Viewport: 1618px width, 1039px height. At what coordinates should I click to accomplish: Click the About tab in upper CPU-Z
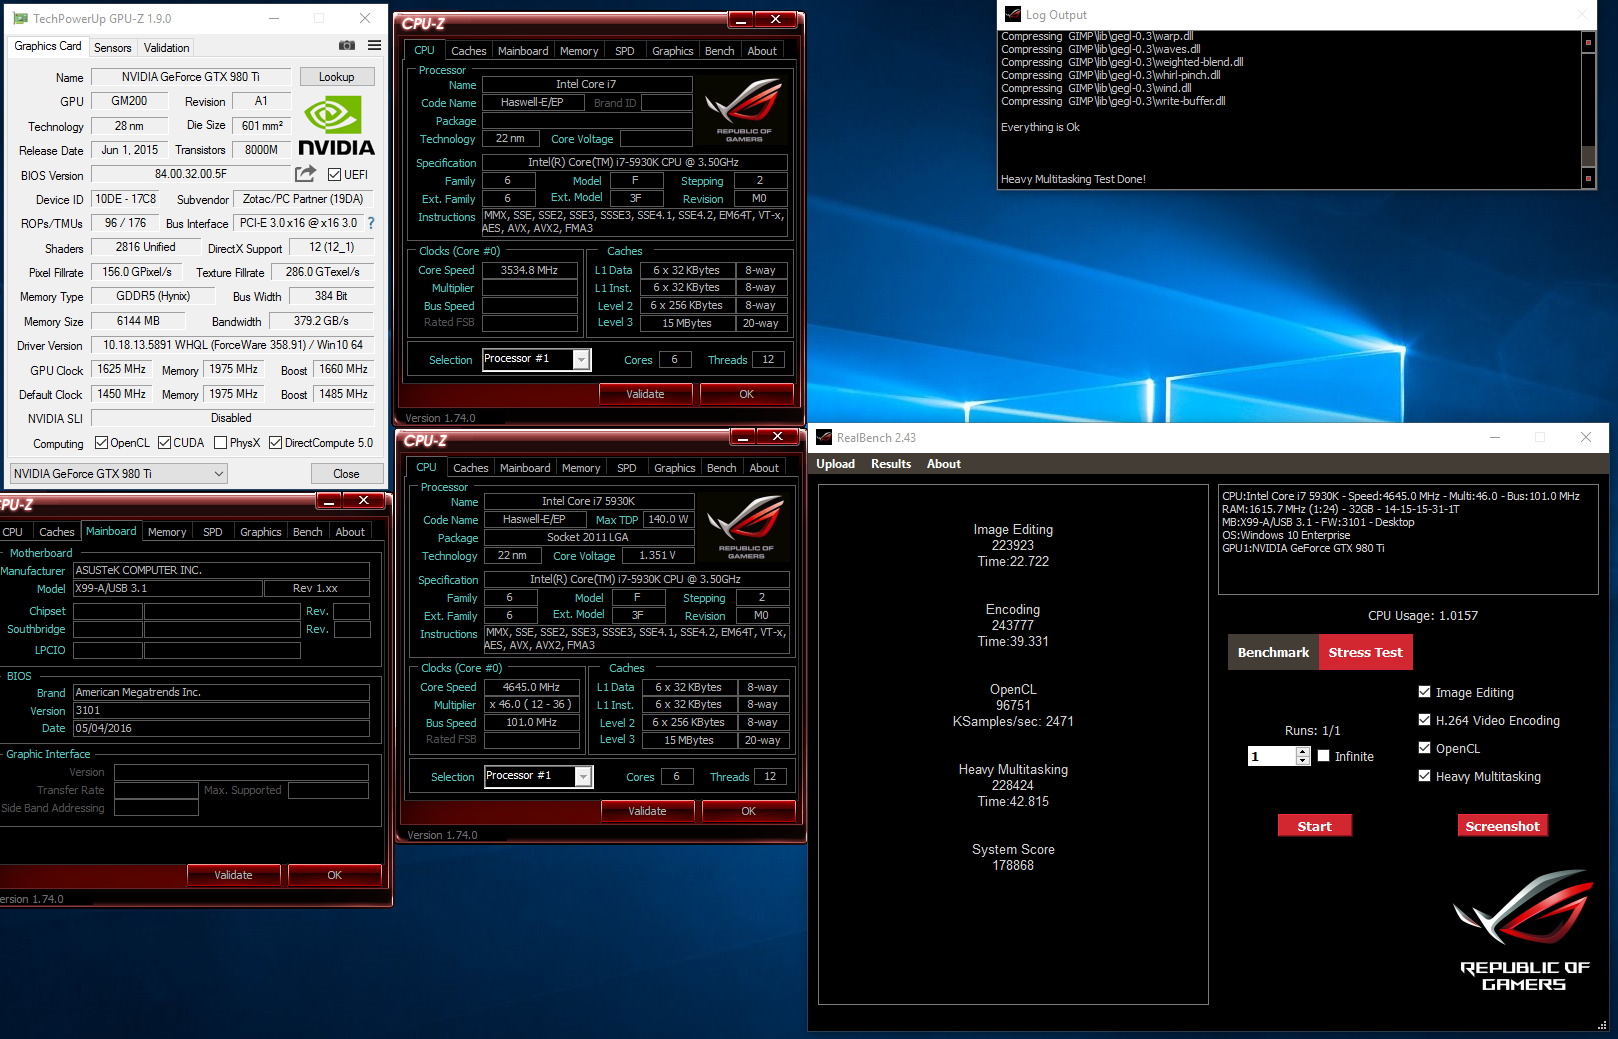click(x=762, y=51)
